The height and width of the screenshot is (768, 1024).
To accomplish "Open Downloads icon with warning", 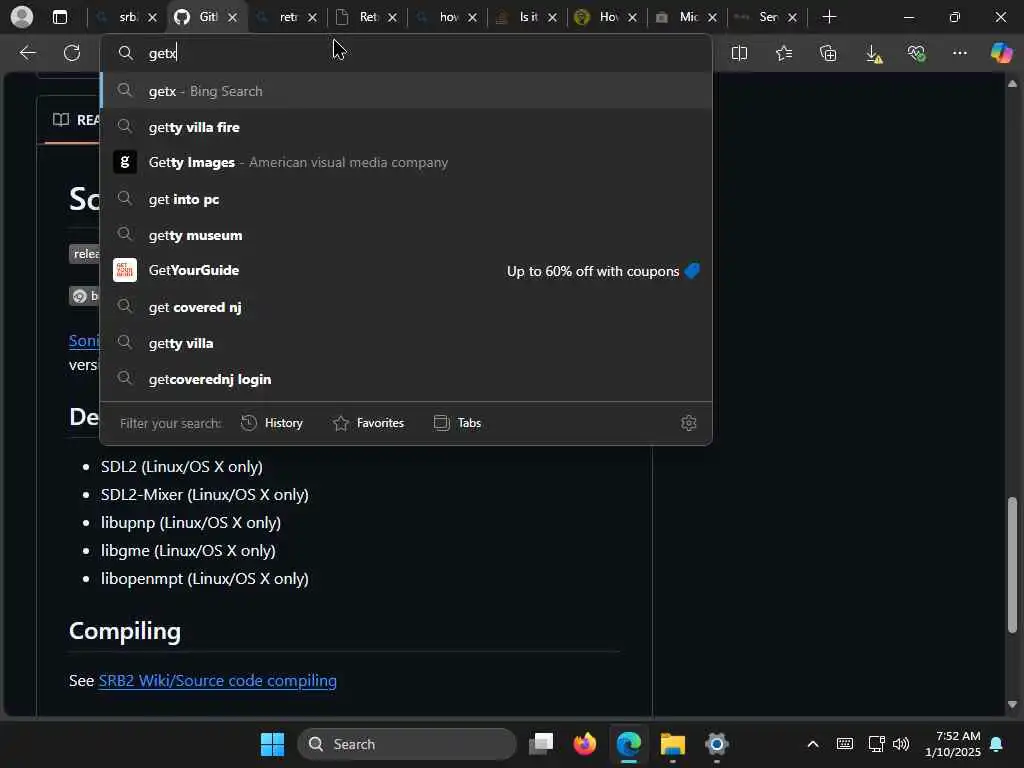I will tap(873, 54).
